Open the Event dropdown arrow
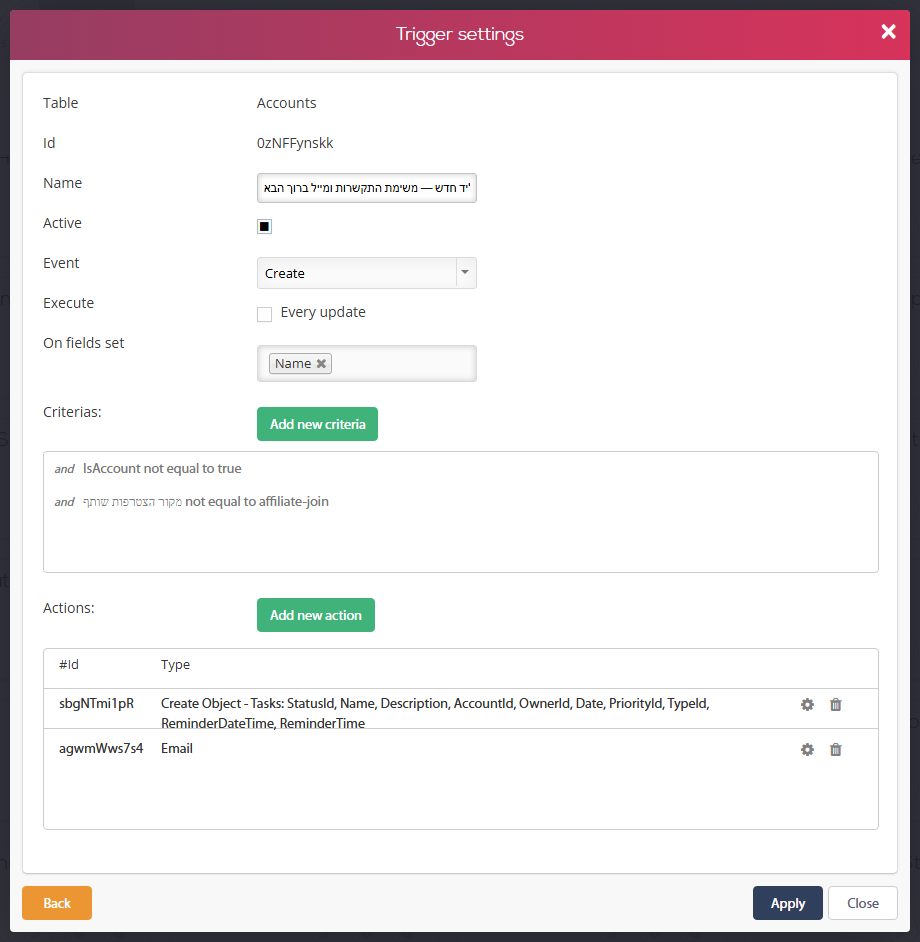 465,273
